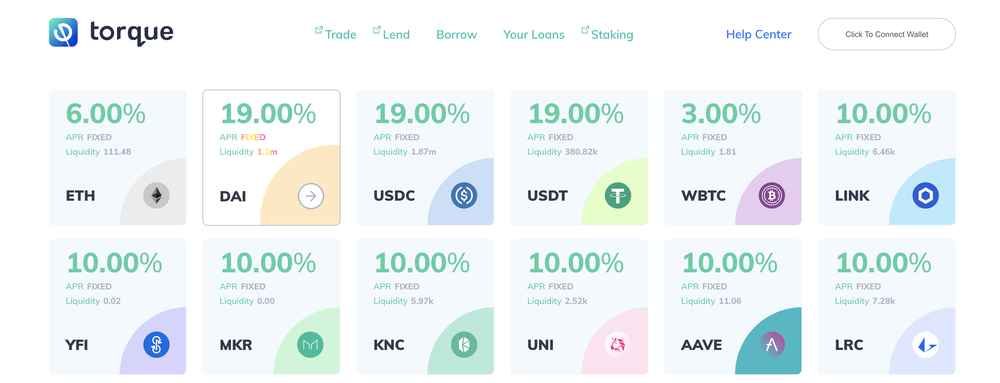Screen dimensions: 1000x383
Task: Click the YFI coin icon
Action: (x=156, y=345)
